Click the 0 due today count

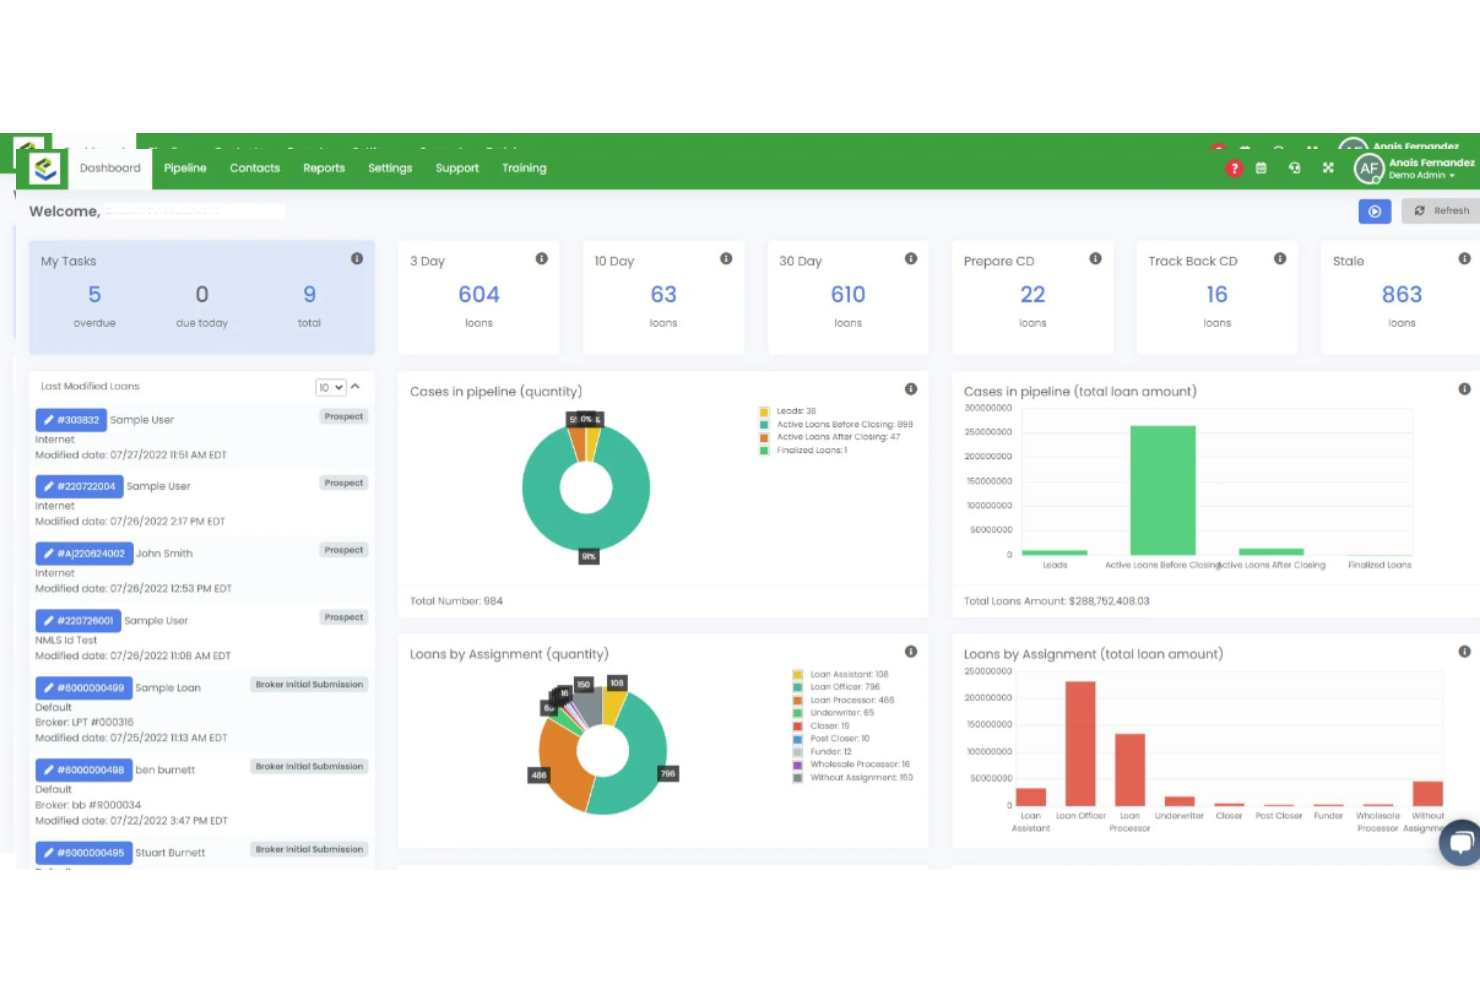[202, 295]
